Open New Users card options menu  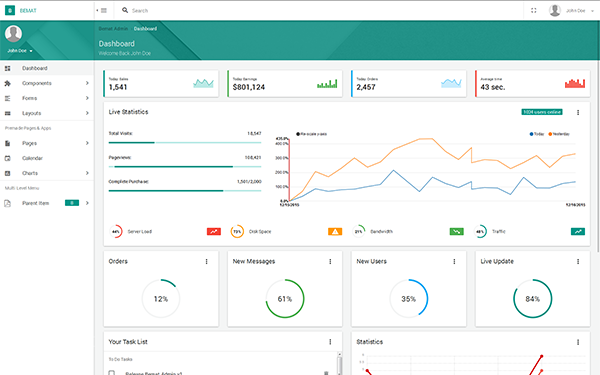pyautogui.click(x=454, y=262)
